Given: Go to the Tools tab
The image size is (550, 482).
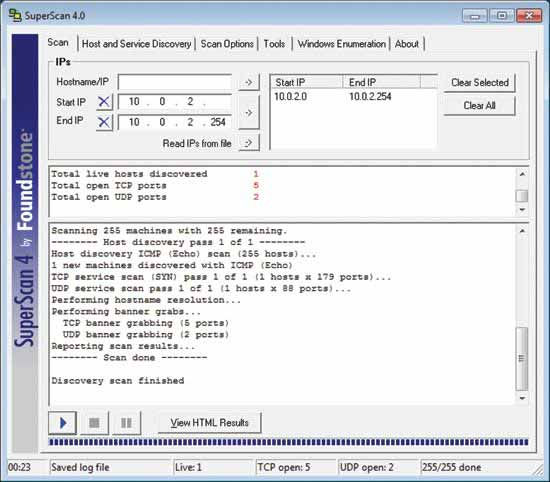Looking at the screenshot, I should [x=274, y=44].
